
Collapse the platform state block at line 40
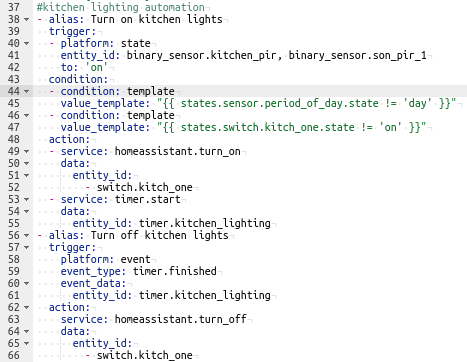click(27, 43)
